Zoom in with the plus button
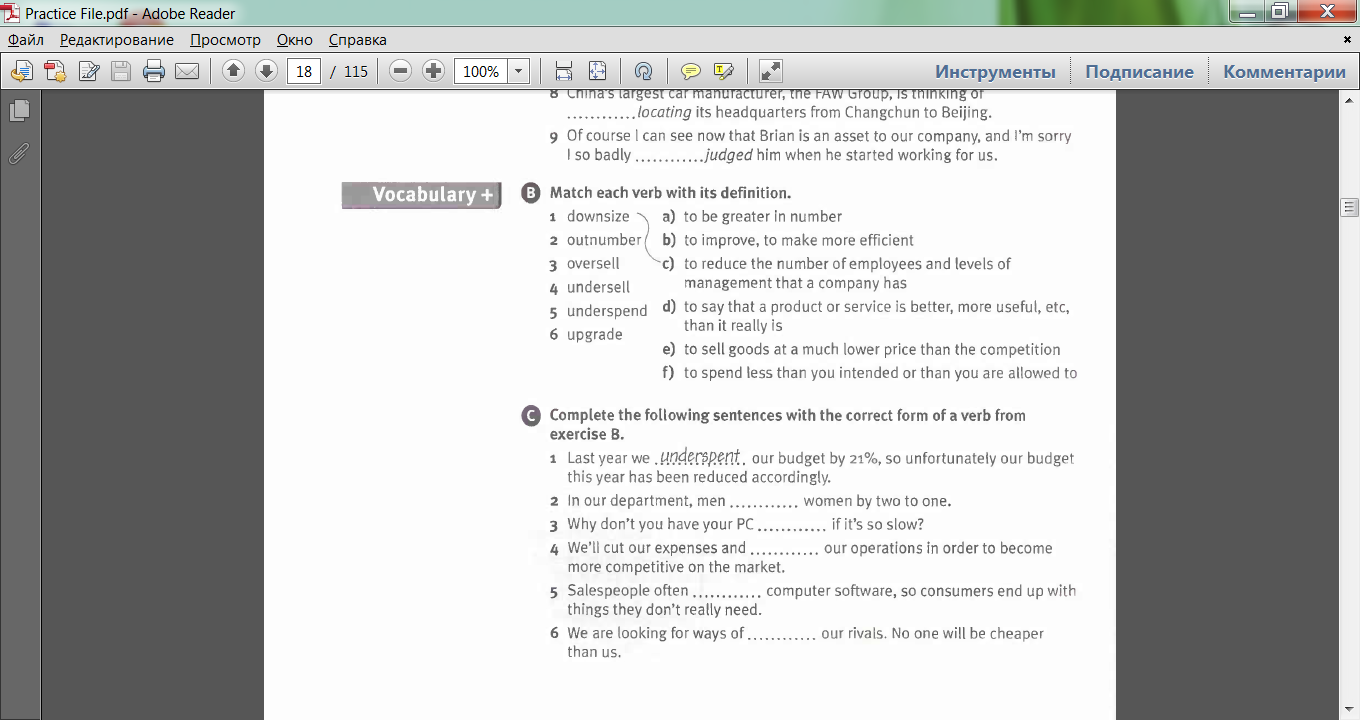The image size is (1360, 720). (433, 71)
